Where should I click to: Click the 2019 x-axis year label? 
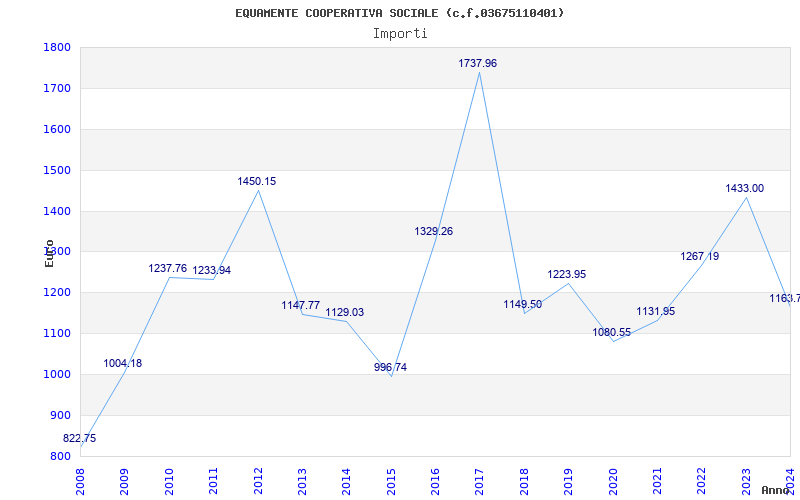click(x=568, y=480)
